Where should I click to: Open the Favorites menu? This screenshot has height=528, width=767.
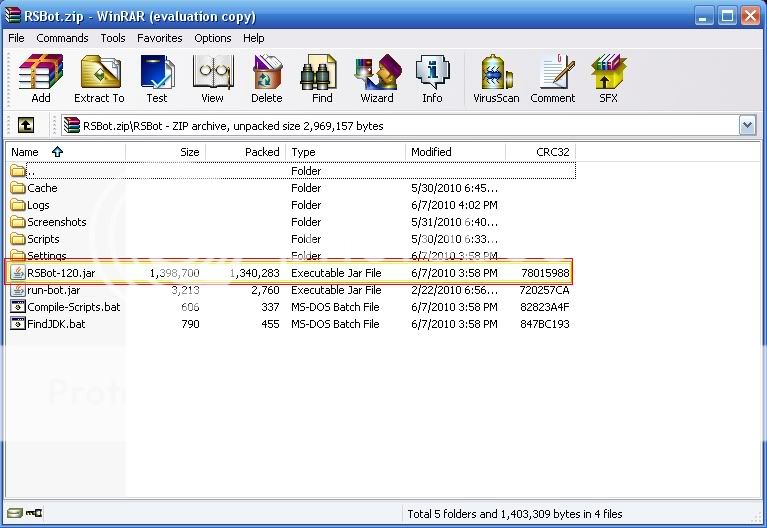pos(159,38)
